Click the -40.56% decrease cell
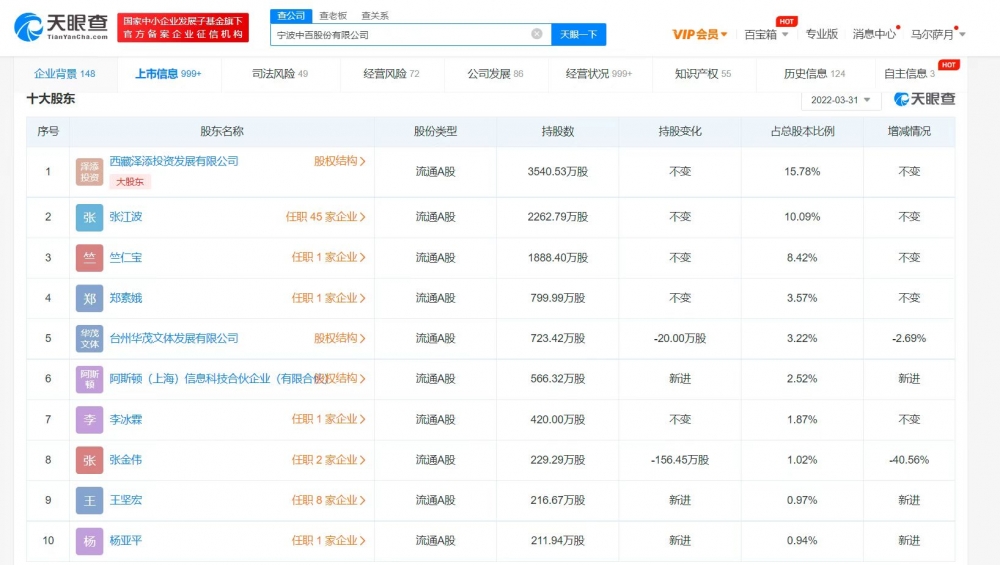 pyautogui.click(x=909, y=460)
